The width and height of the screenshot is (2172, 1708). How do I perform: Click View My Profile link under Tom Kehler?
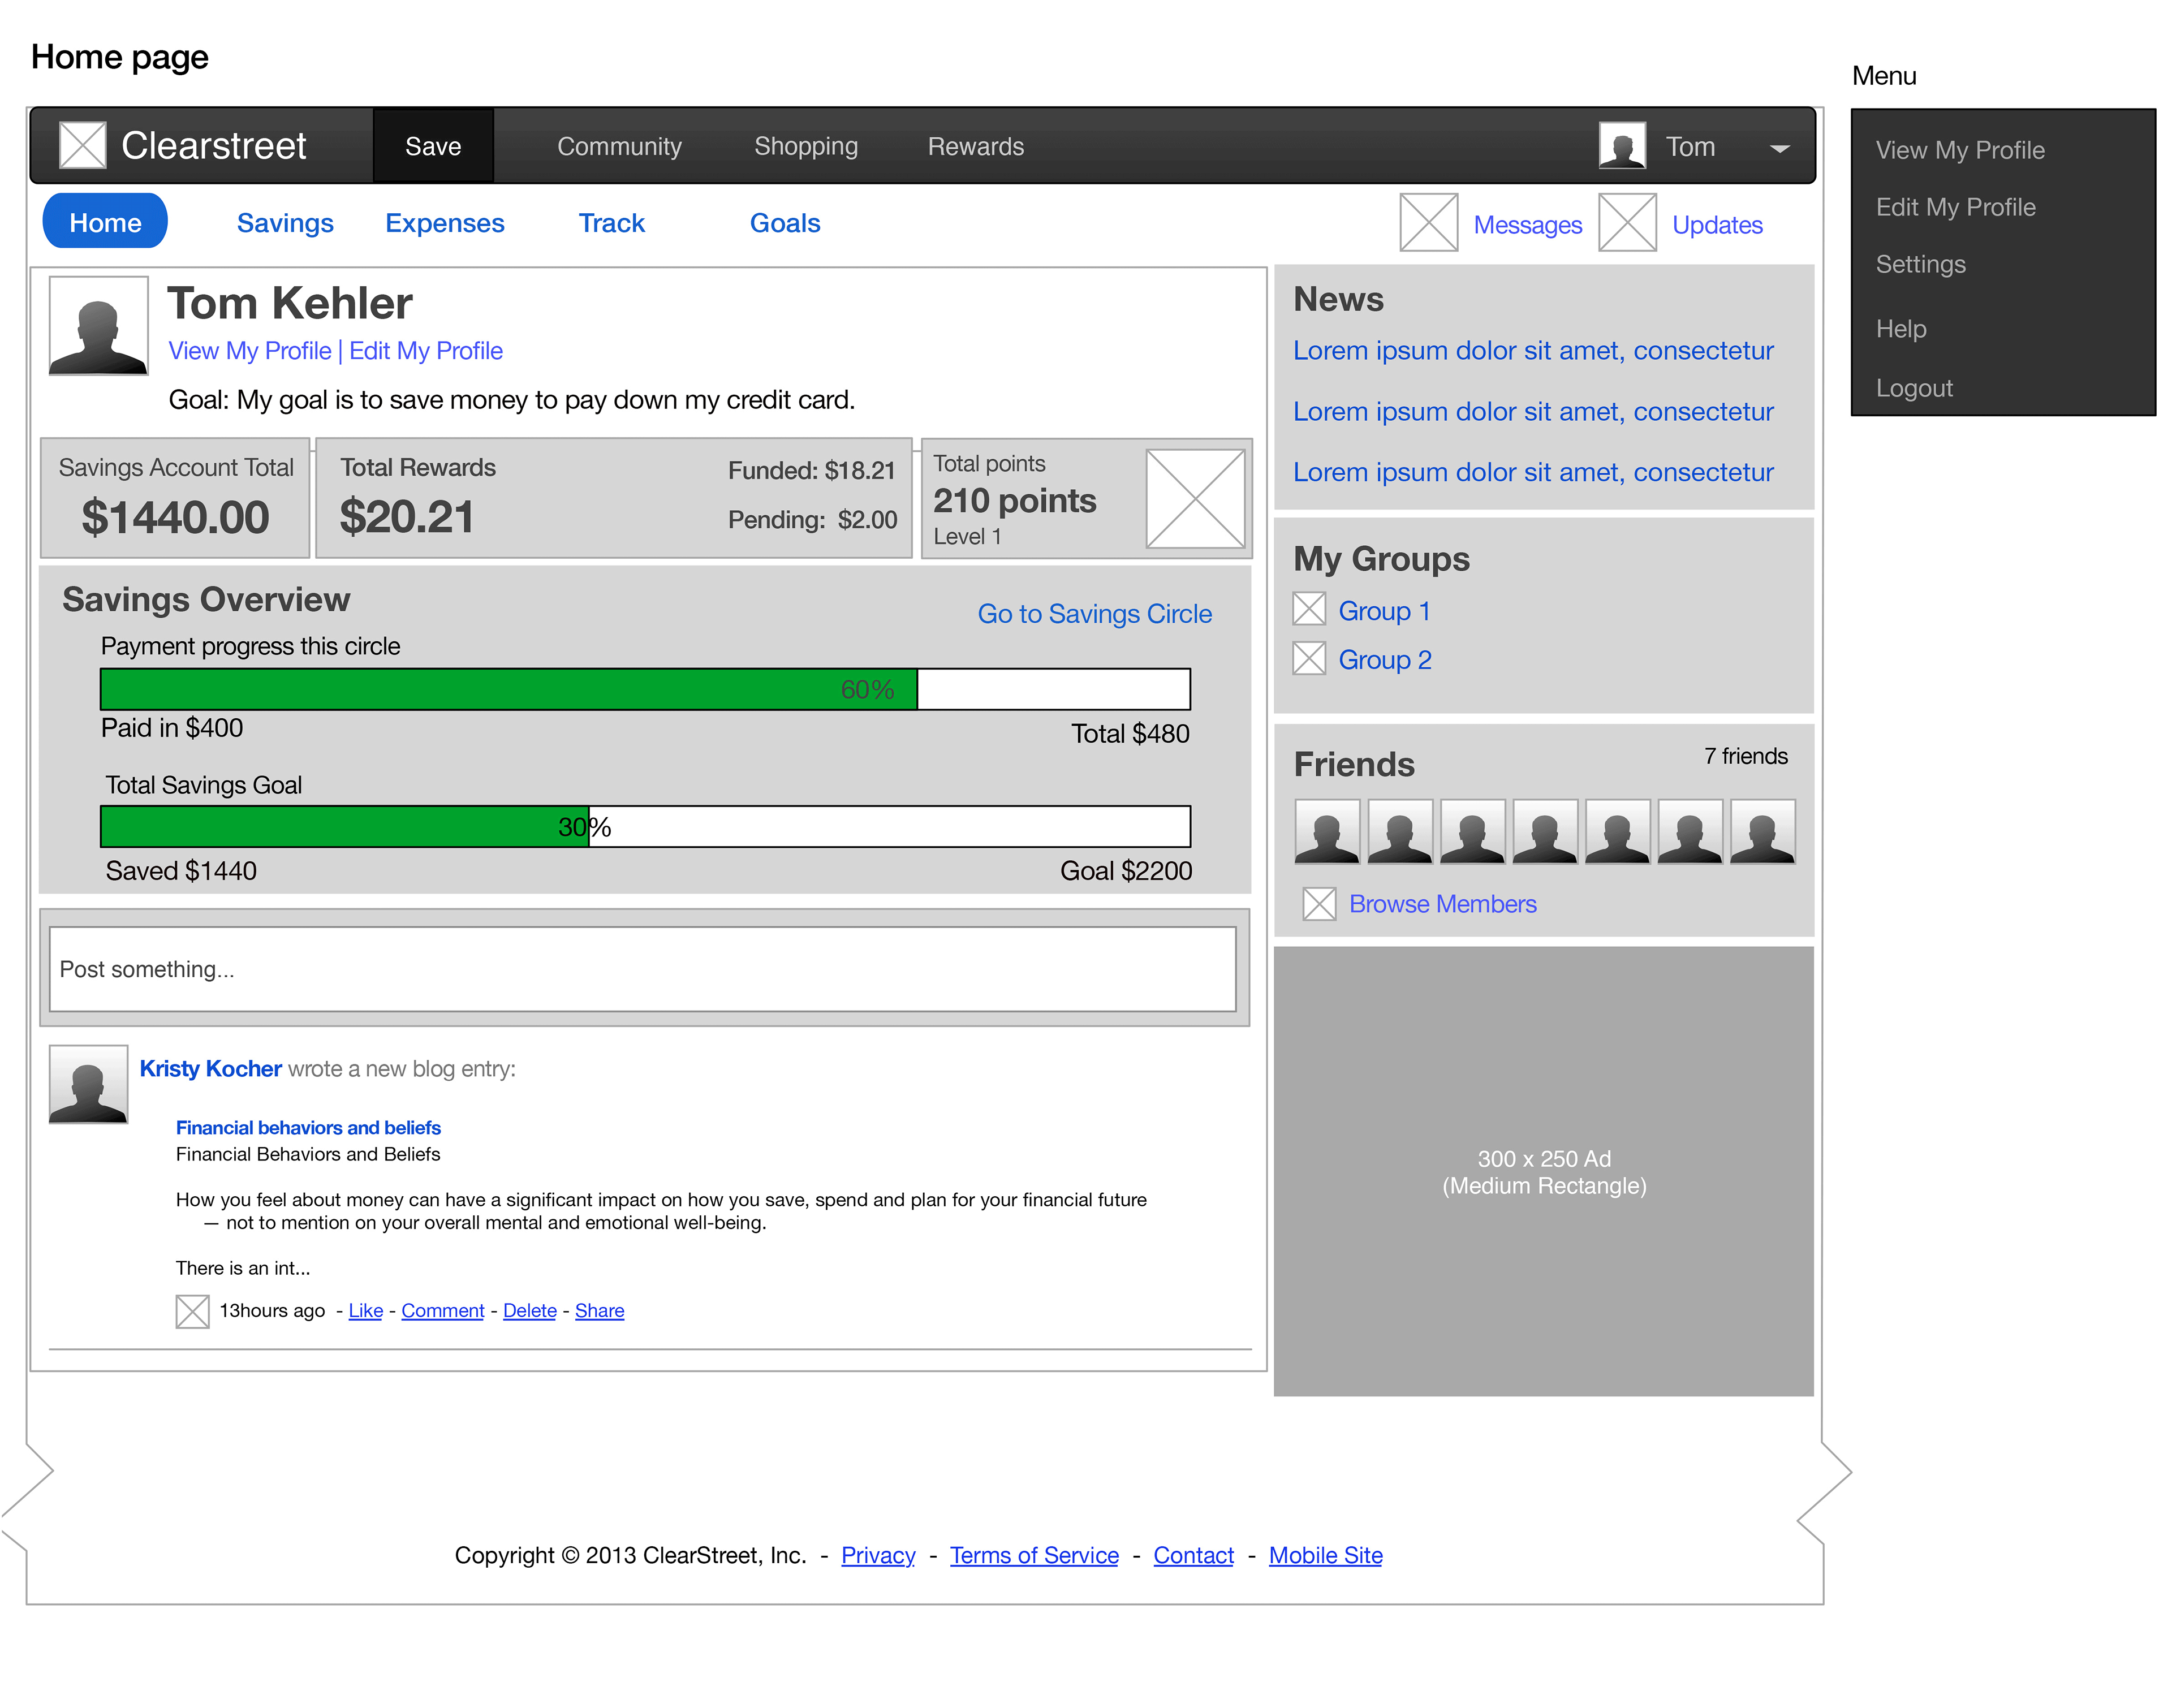(250, 351)
